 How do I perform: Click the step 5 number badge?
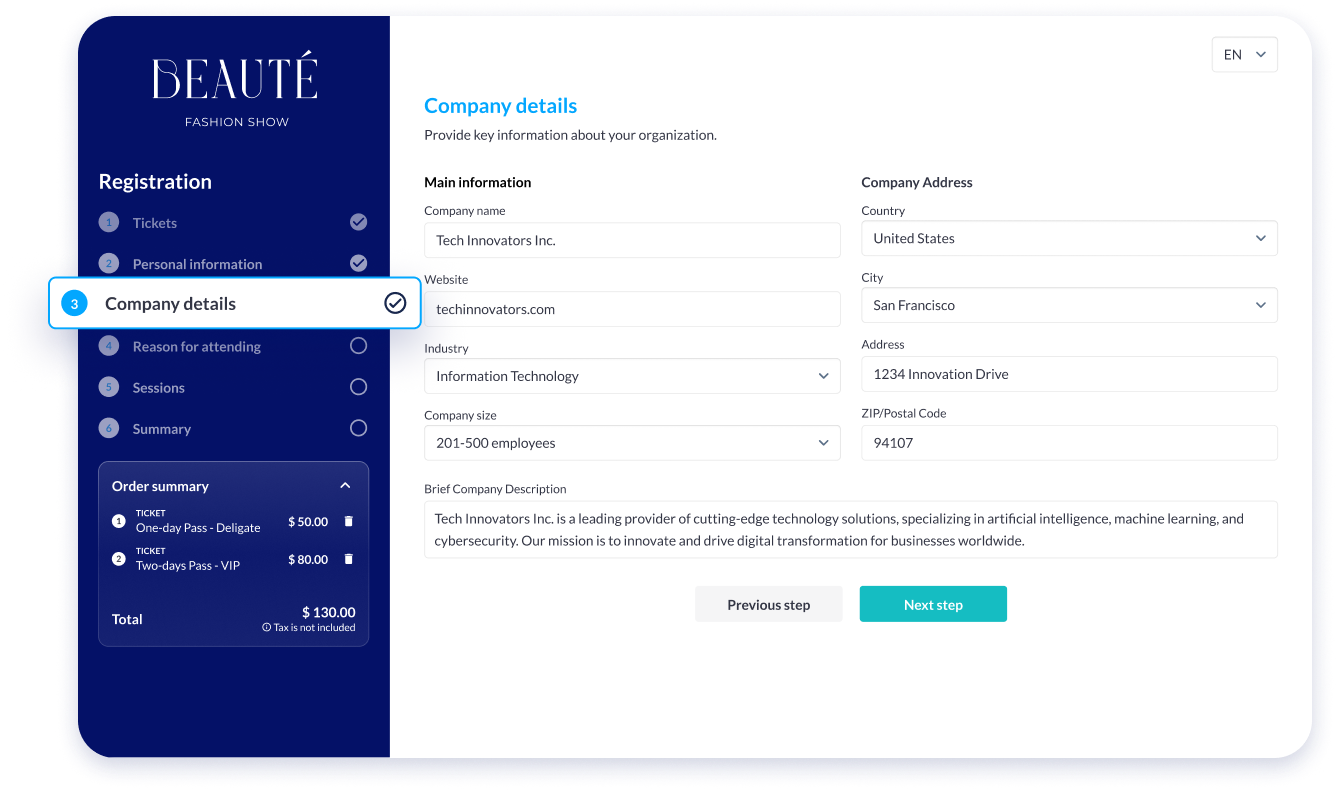click(109, 387)
